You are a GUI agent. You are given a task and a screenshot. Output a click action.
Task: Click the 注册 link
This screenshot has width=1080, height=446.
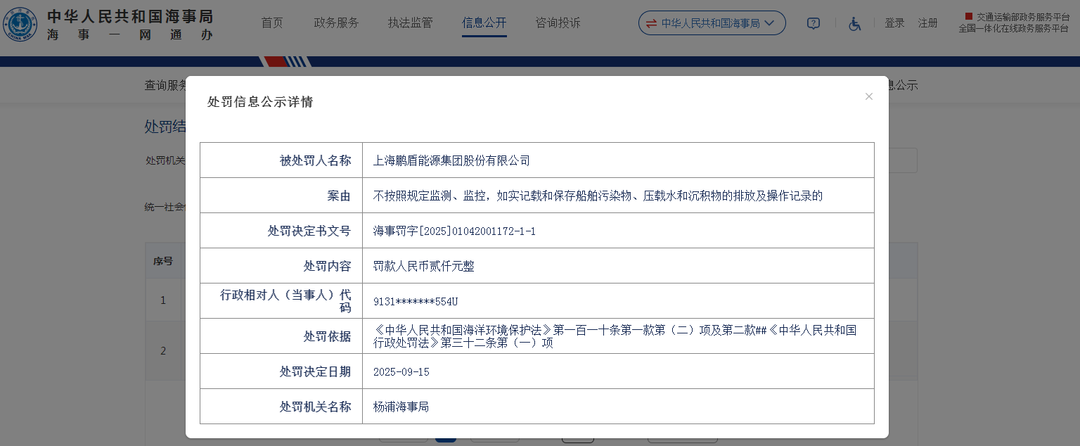928,23
